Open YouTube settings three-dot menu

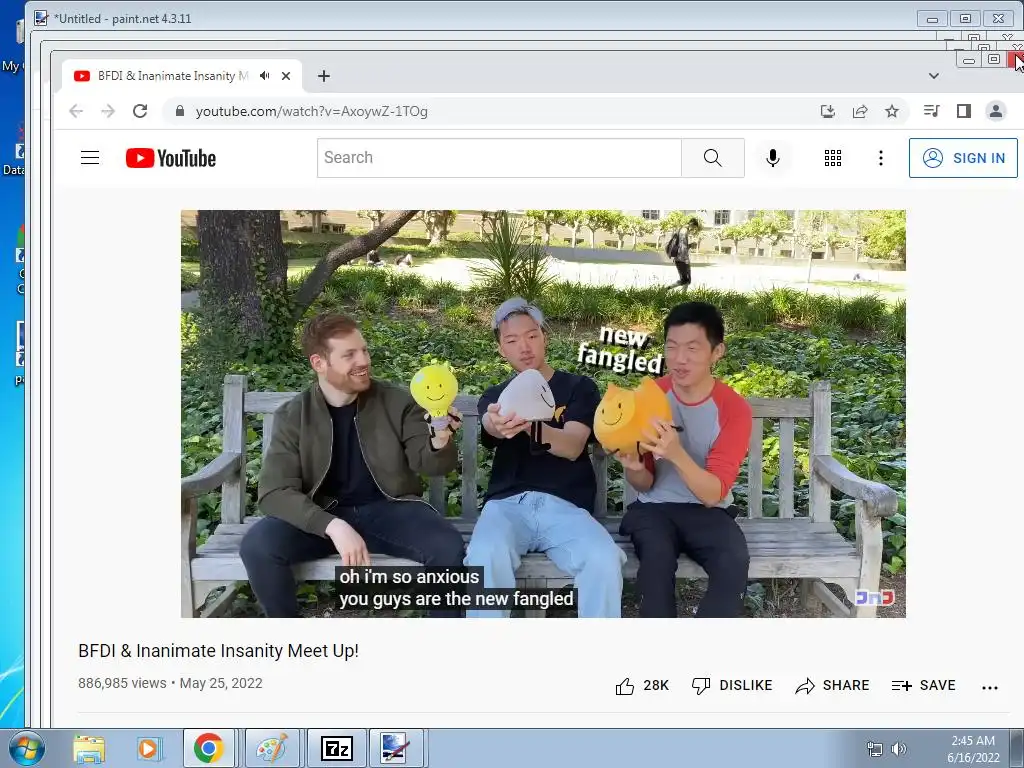tap(880, 157)
